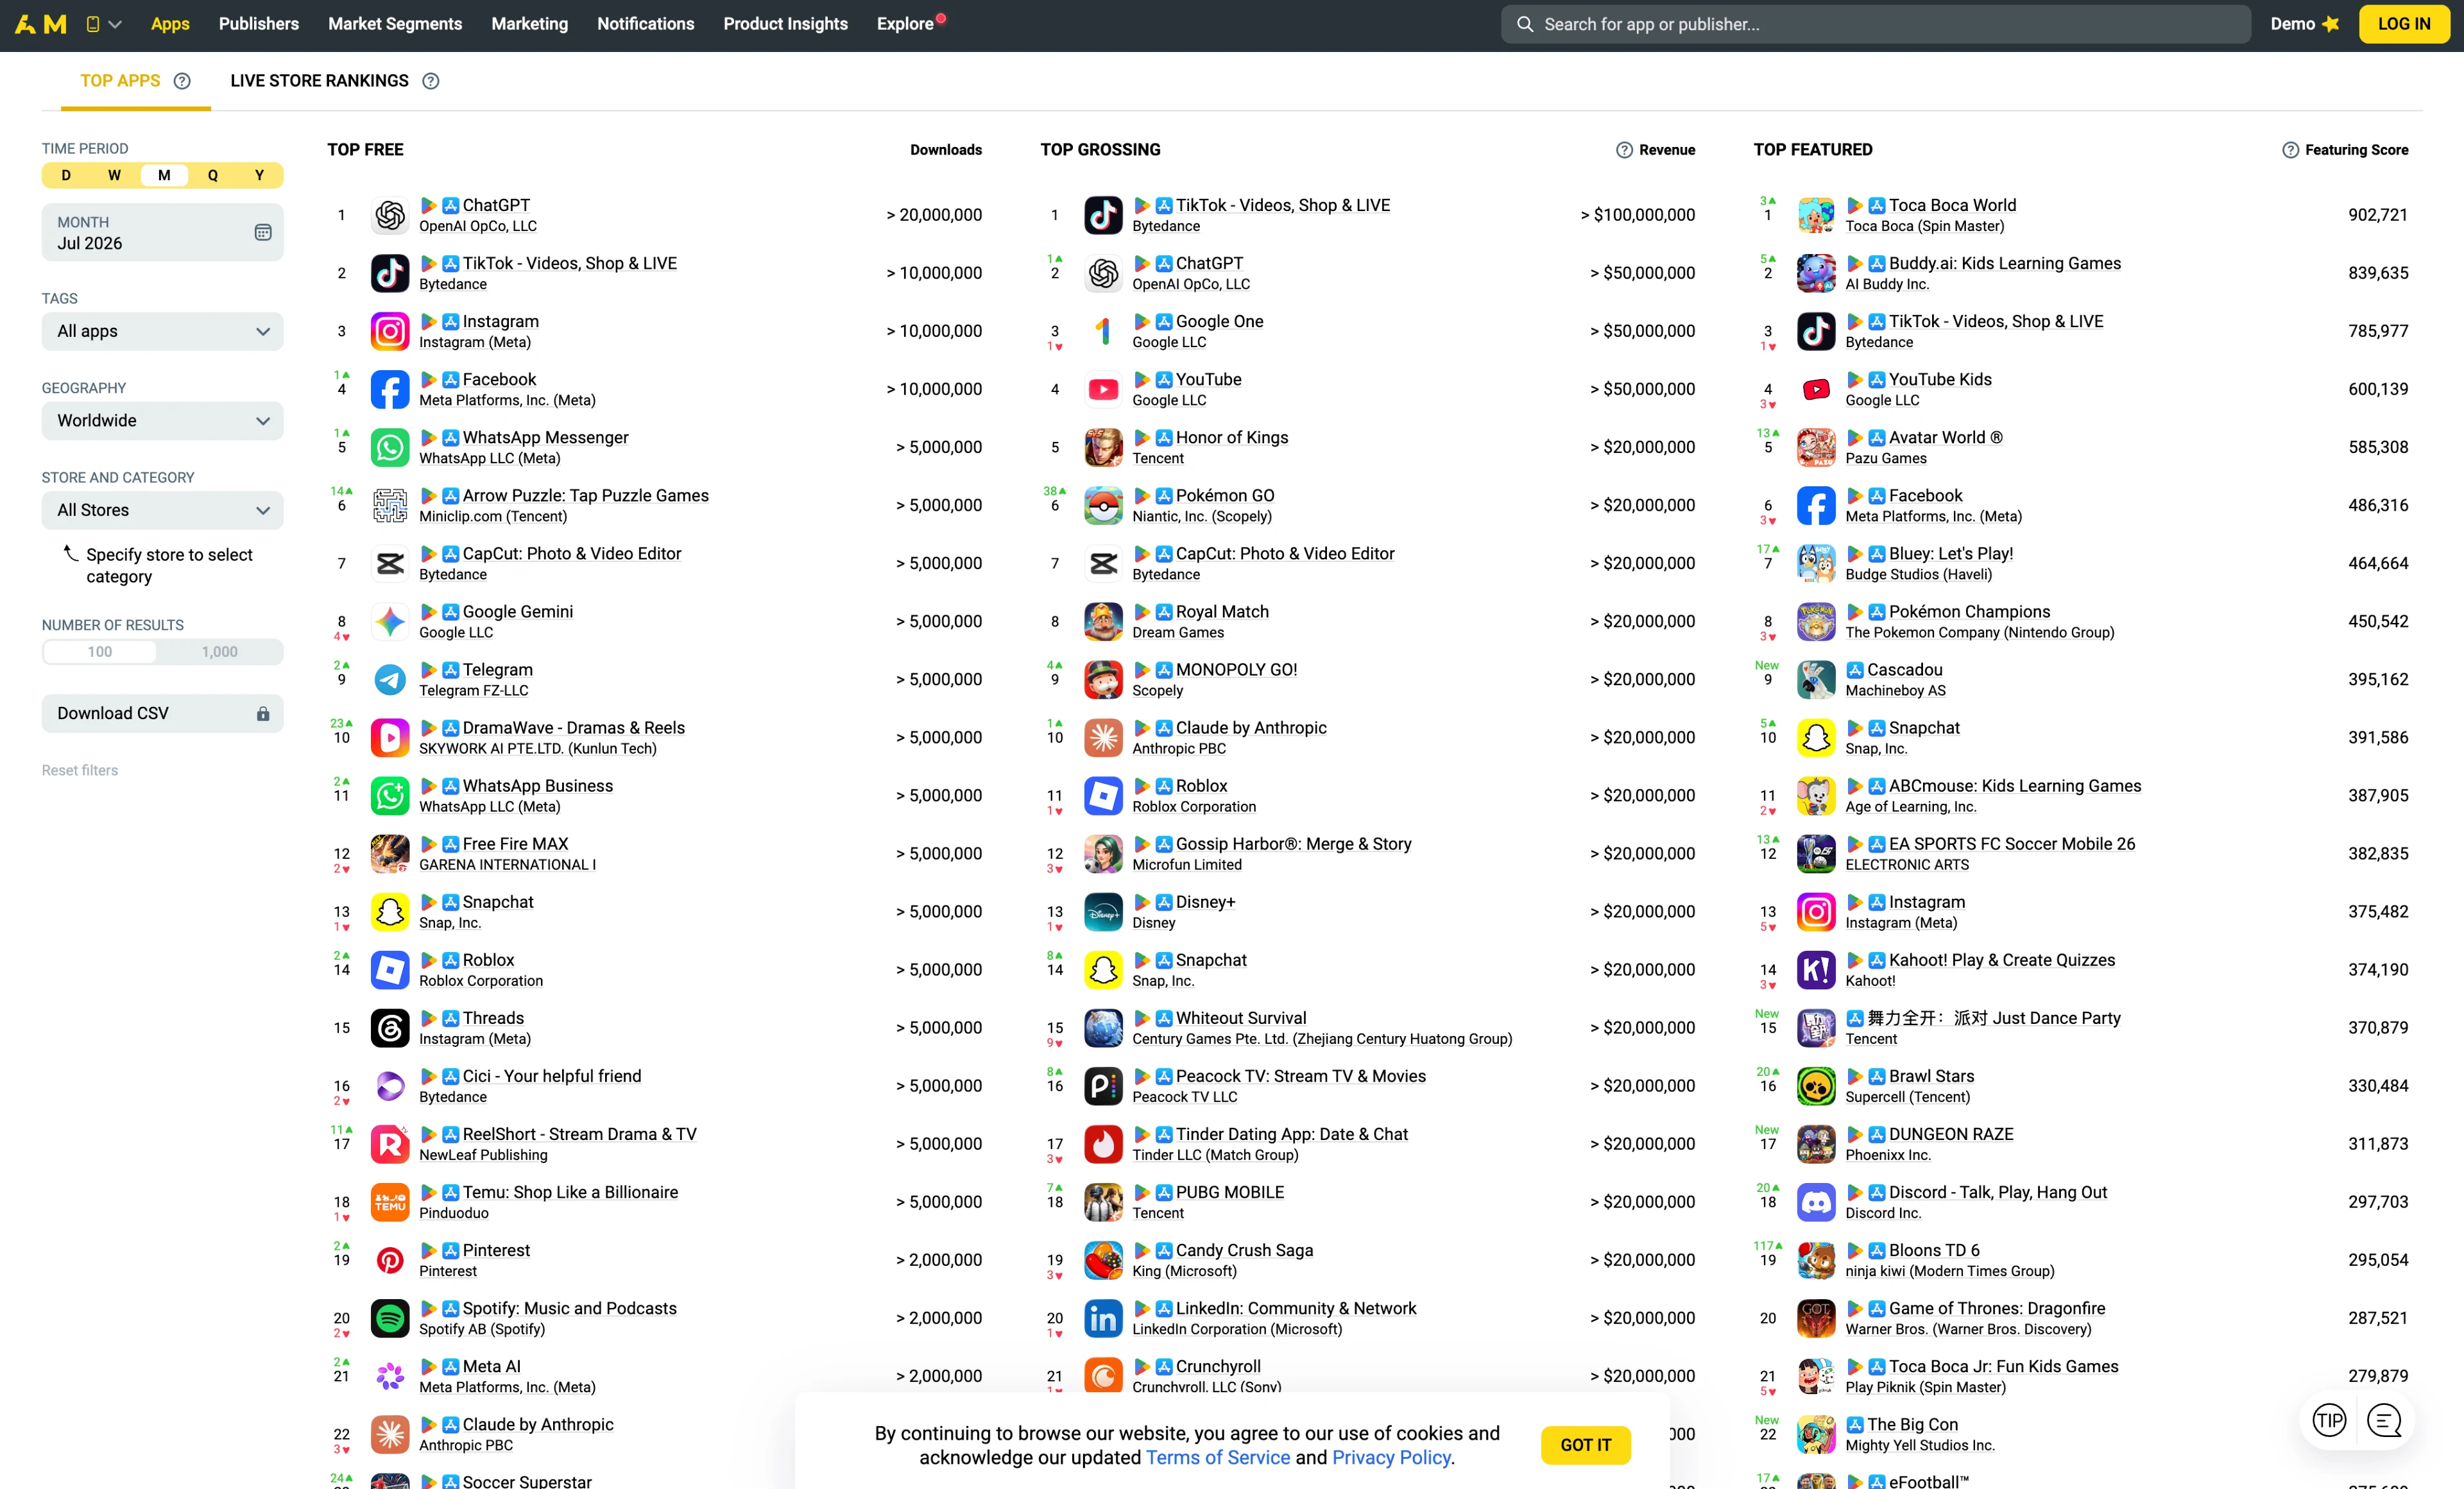The width and height of the screenshot is (2464, 1489).
Task: Select the Q (quarter) time period
Action: pos(212,175)
